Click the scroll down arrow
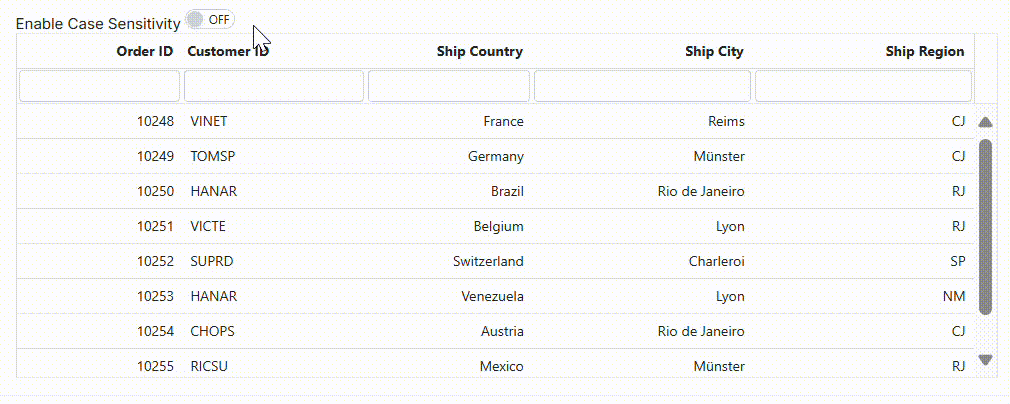The image size is (1010, 404). (x=985, y=359)
